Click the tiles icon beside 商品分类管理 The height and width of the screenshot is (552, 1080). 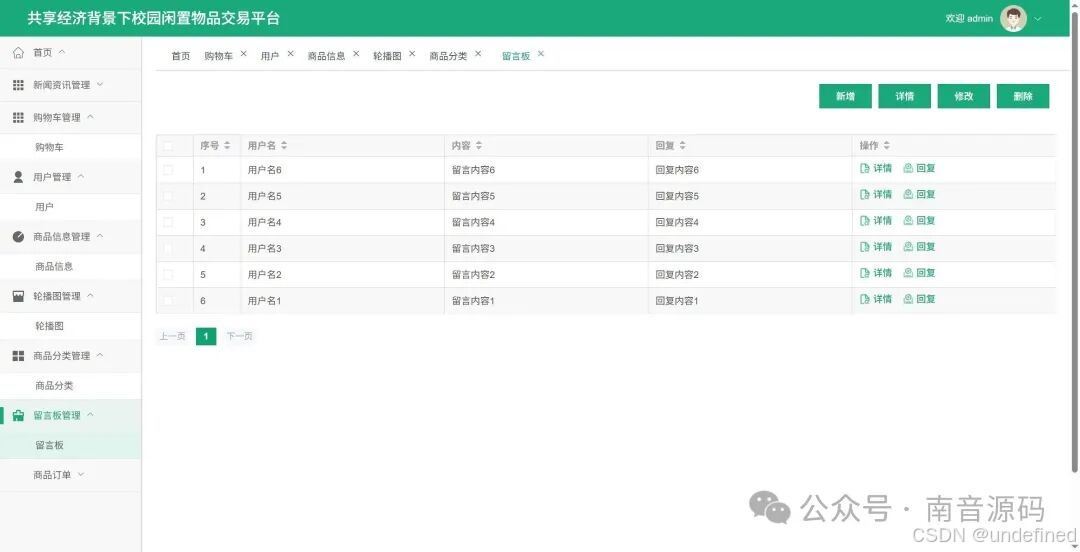click(19, 356)
